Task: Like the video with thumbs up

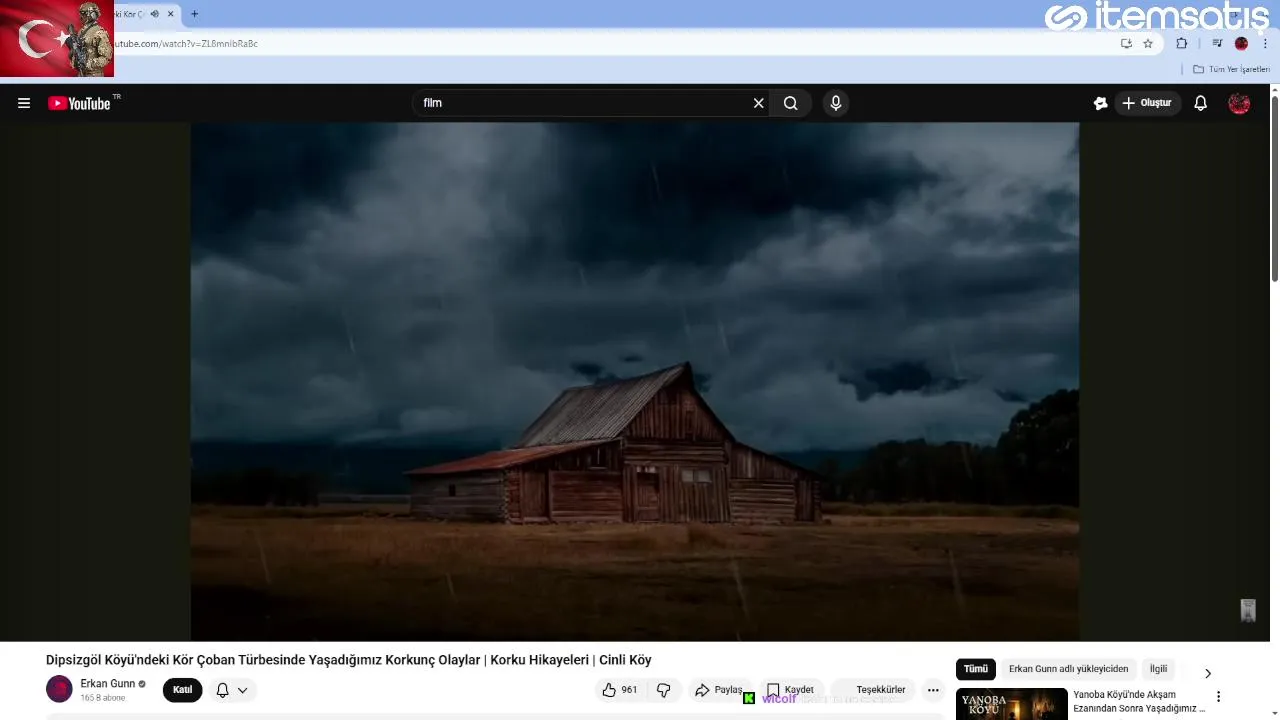Action: [x=619, y=690]
